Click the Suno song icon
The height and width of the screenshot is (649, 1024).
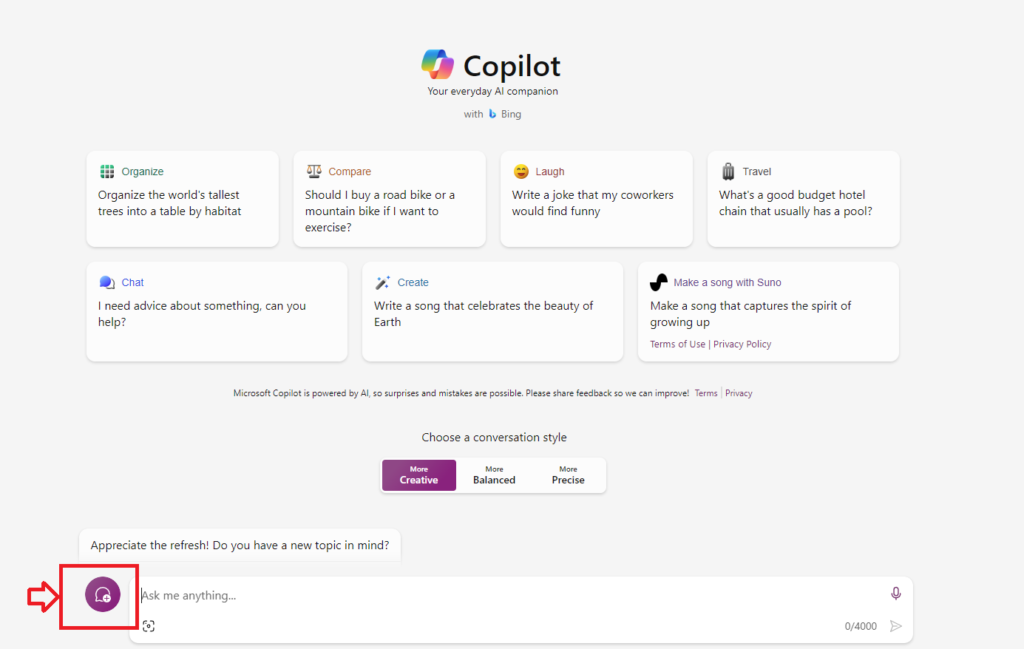point(658,282)
